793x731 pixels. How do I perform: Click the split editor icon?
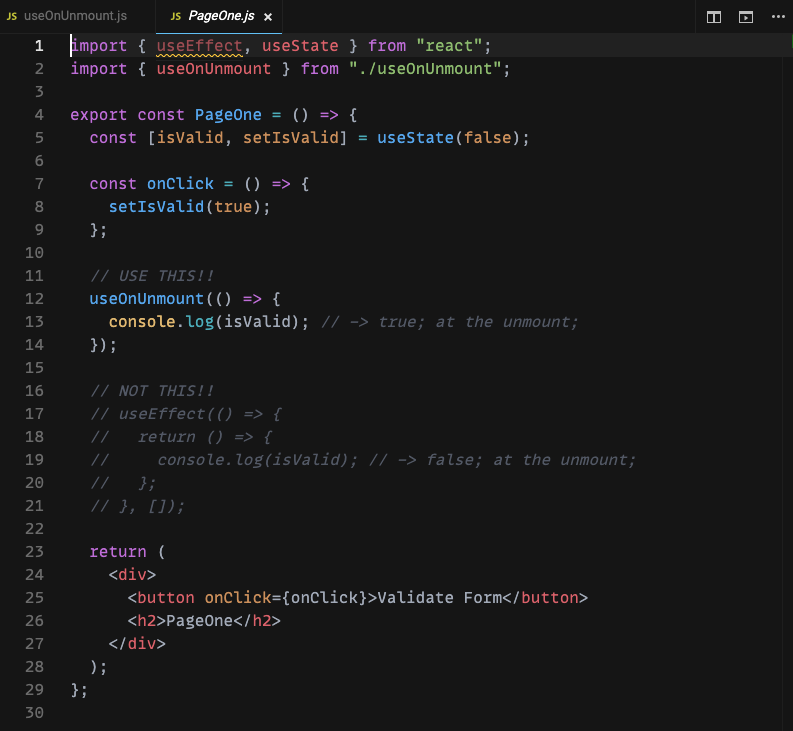714,17
